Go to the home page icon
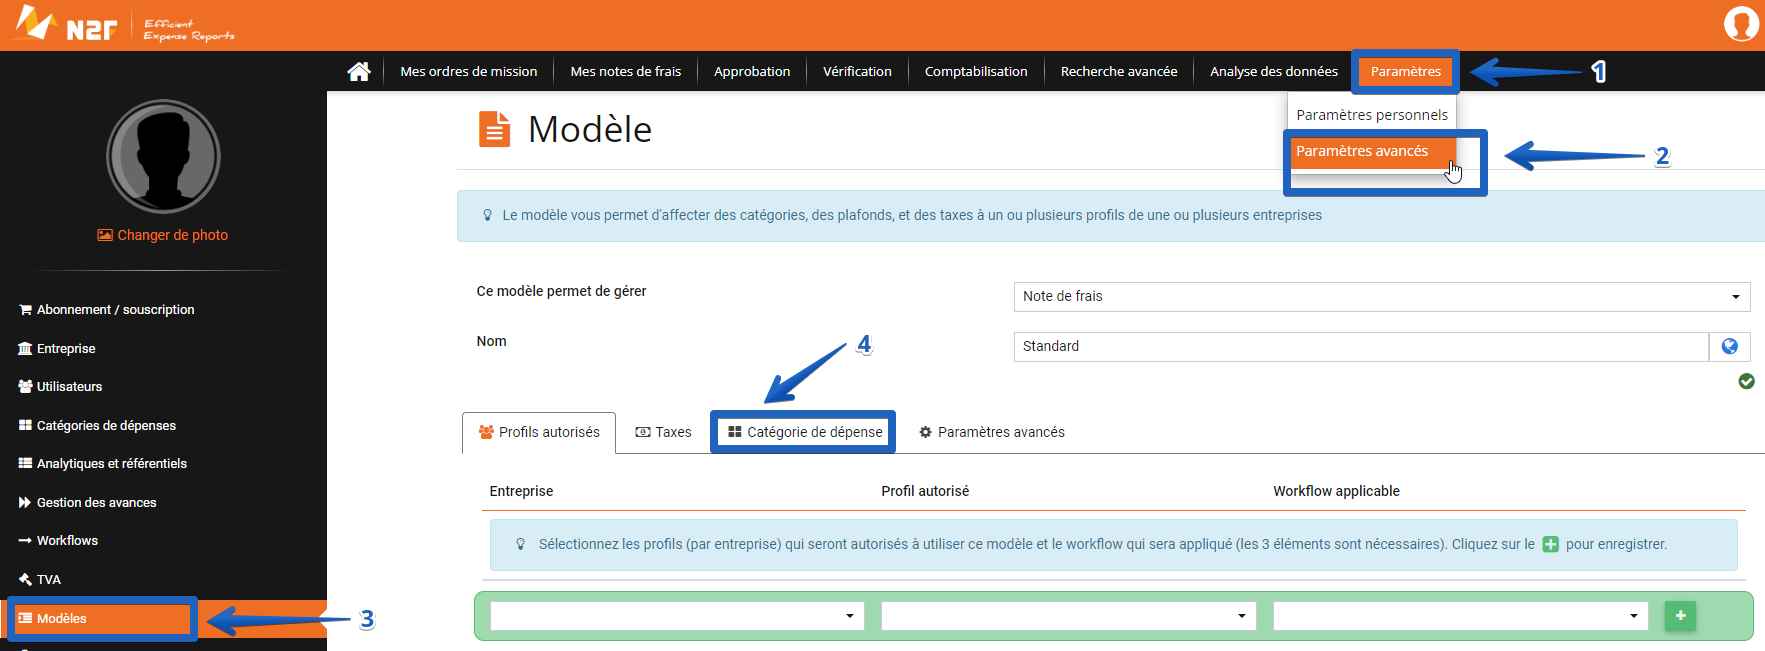 click(359, 71)
